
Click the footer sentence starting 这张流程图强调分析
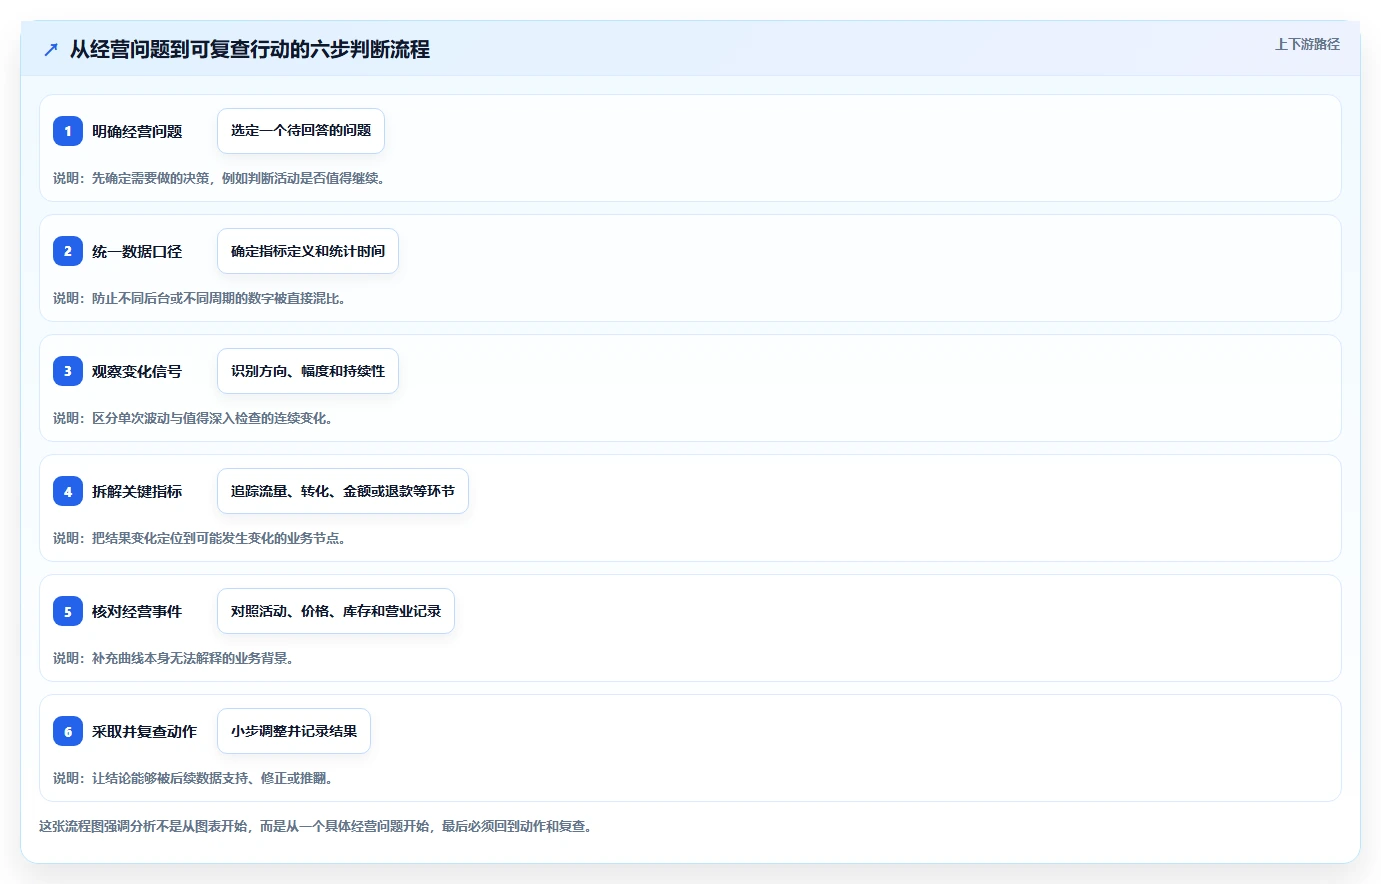(316, 826)
